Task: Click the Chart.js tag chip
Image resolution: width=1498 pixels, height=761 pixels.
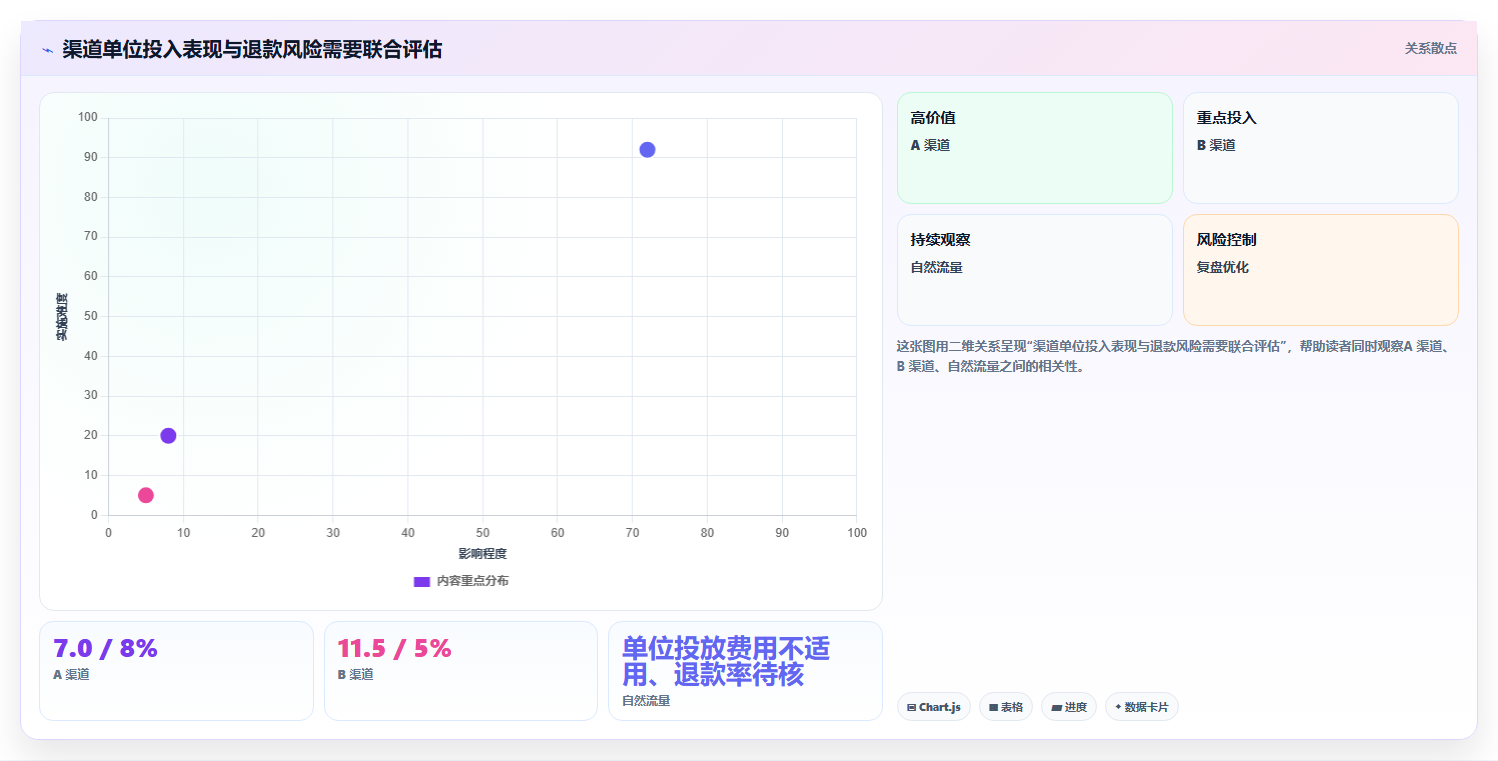Action: pos(934,707)
